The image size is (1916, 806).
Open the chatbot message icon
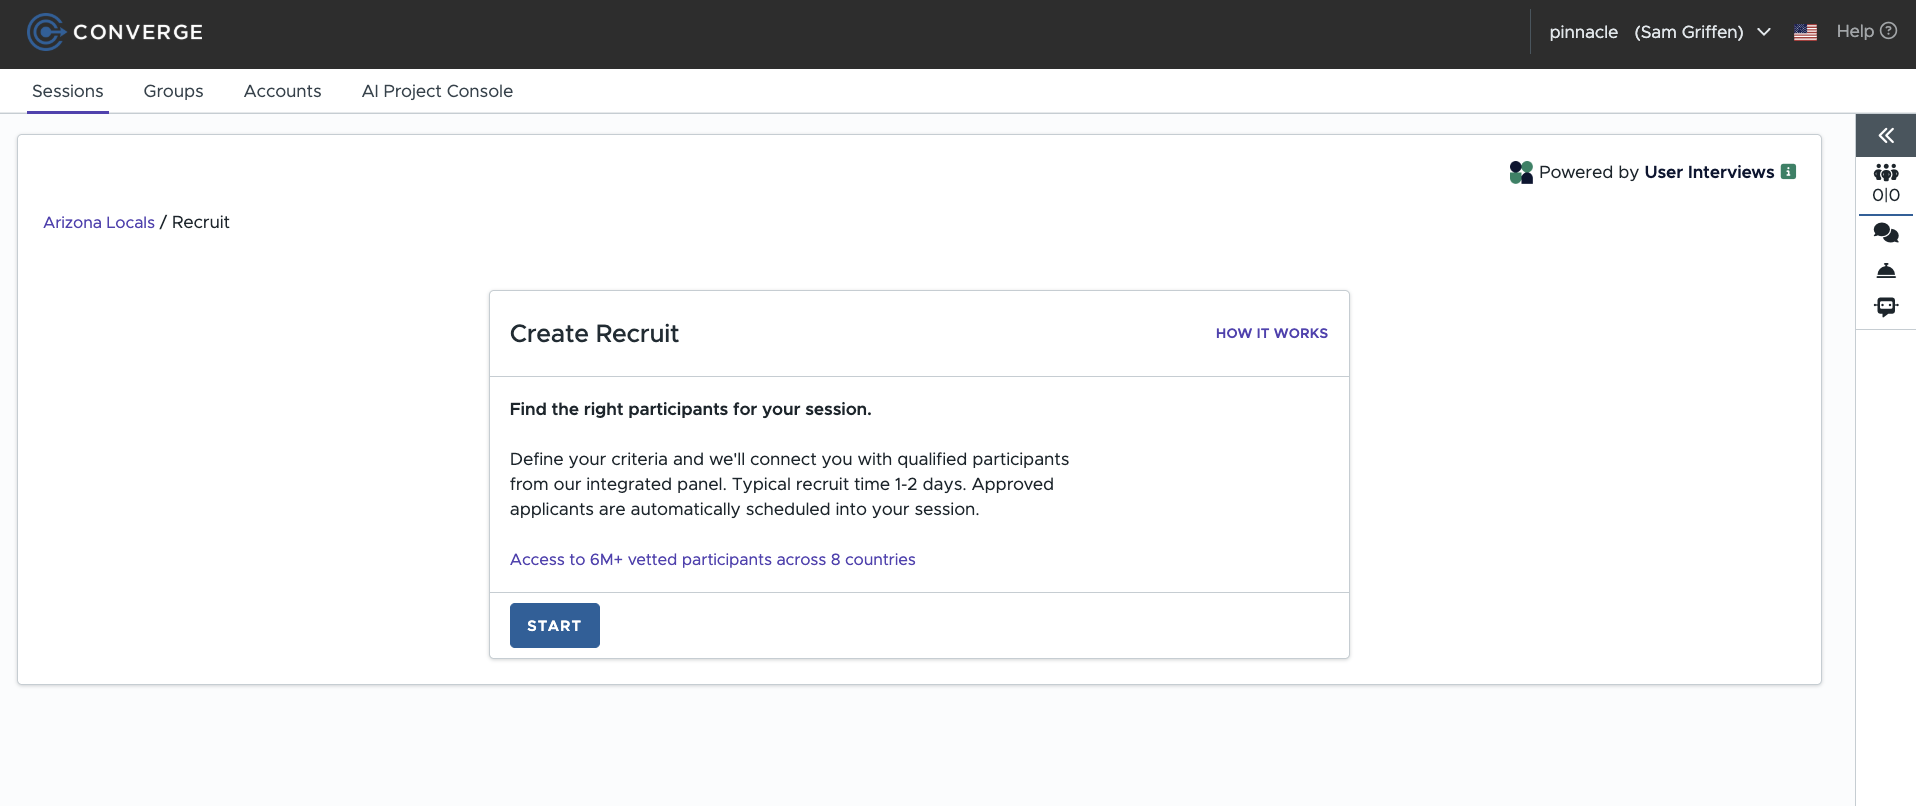(1886, 307)
